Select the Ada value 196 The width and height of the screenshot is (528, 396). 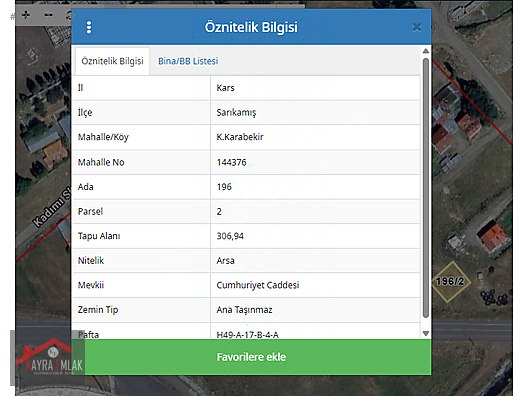click(x=224, y=187)
